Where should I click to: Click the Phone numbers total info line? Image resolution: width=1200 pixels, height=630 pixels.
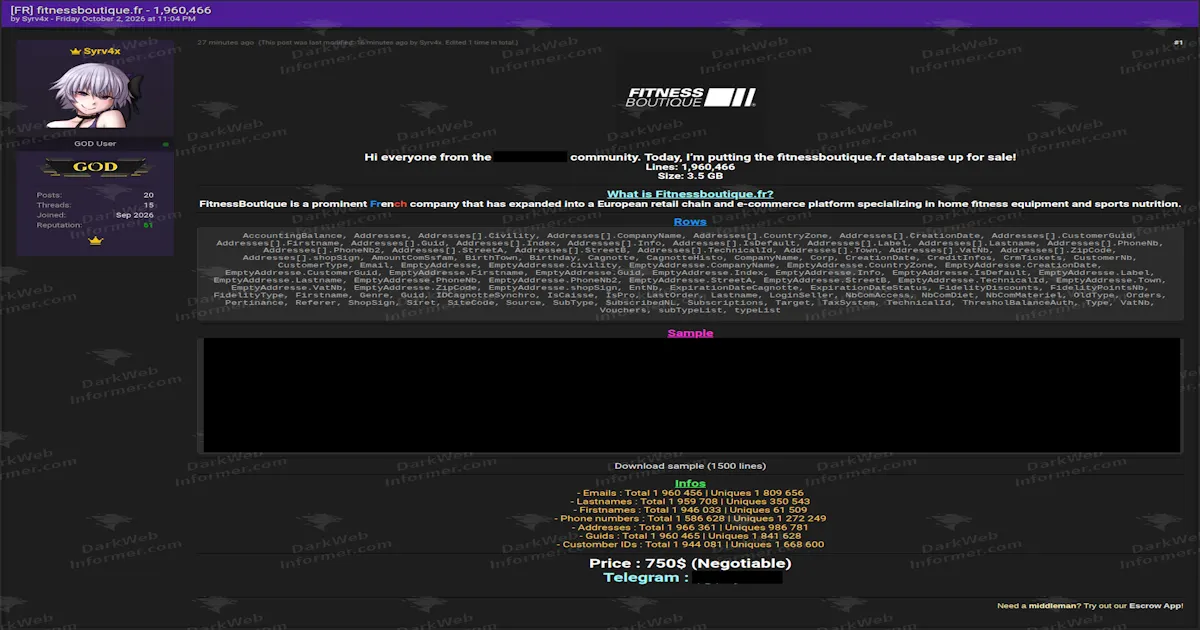tap(690, 519)
